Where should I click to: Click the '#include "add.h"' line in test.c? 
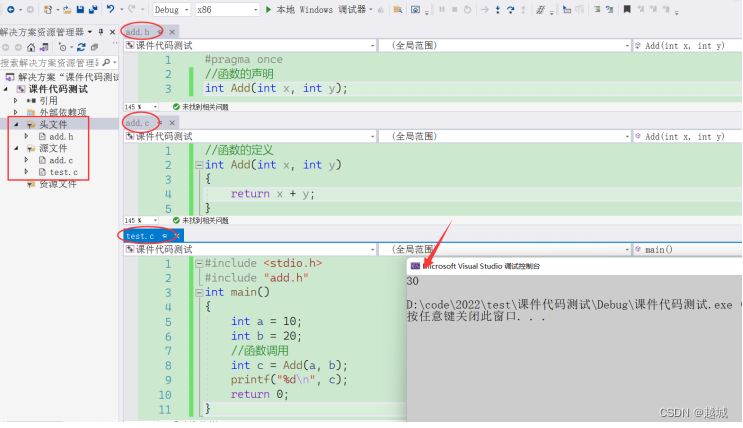[256, 278]
